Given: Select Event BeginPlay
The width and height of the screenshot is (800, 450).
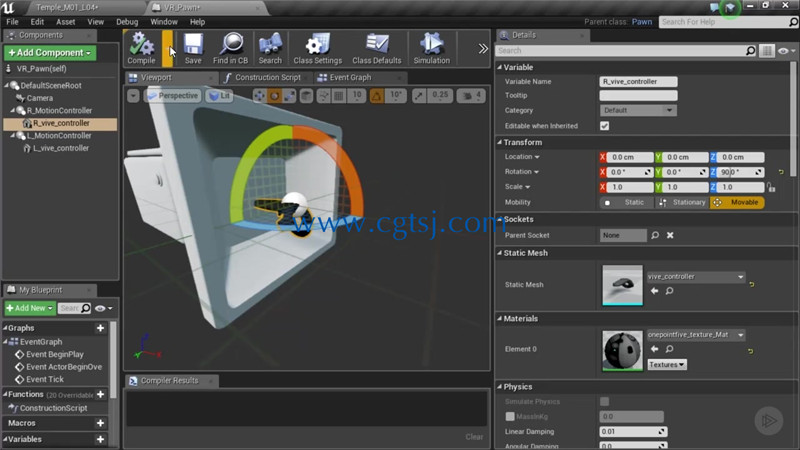Looking at the screenshot, I should pyautogui.click(x=55, y=354).
